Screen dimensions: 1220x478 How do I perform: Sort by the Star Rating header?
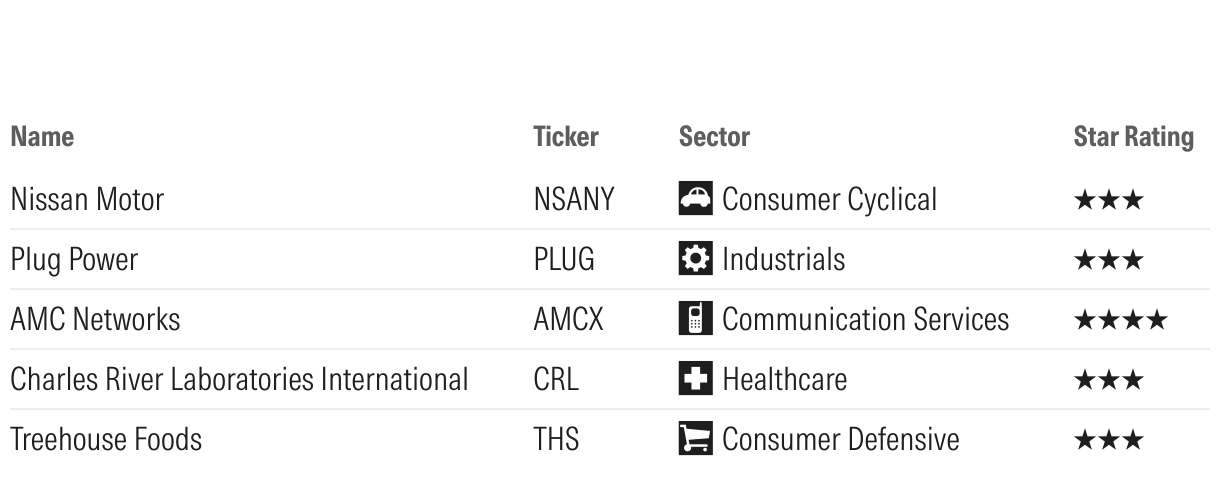pyautogui.click(x=1133, y=137)
